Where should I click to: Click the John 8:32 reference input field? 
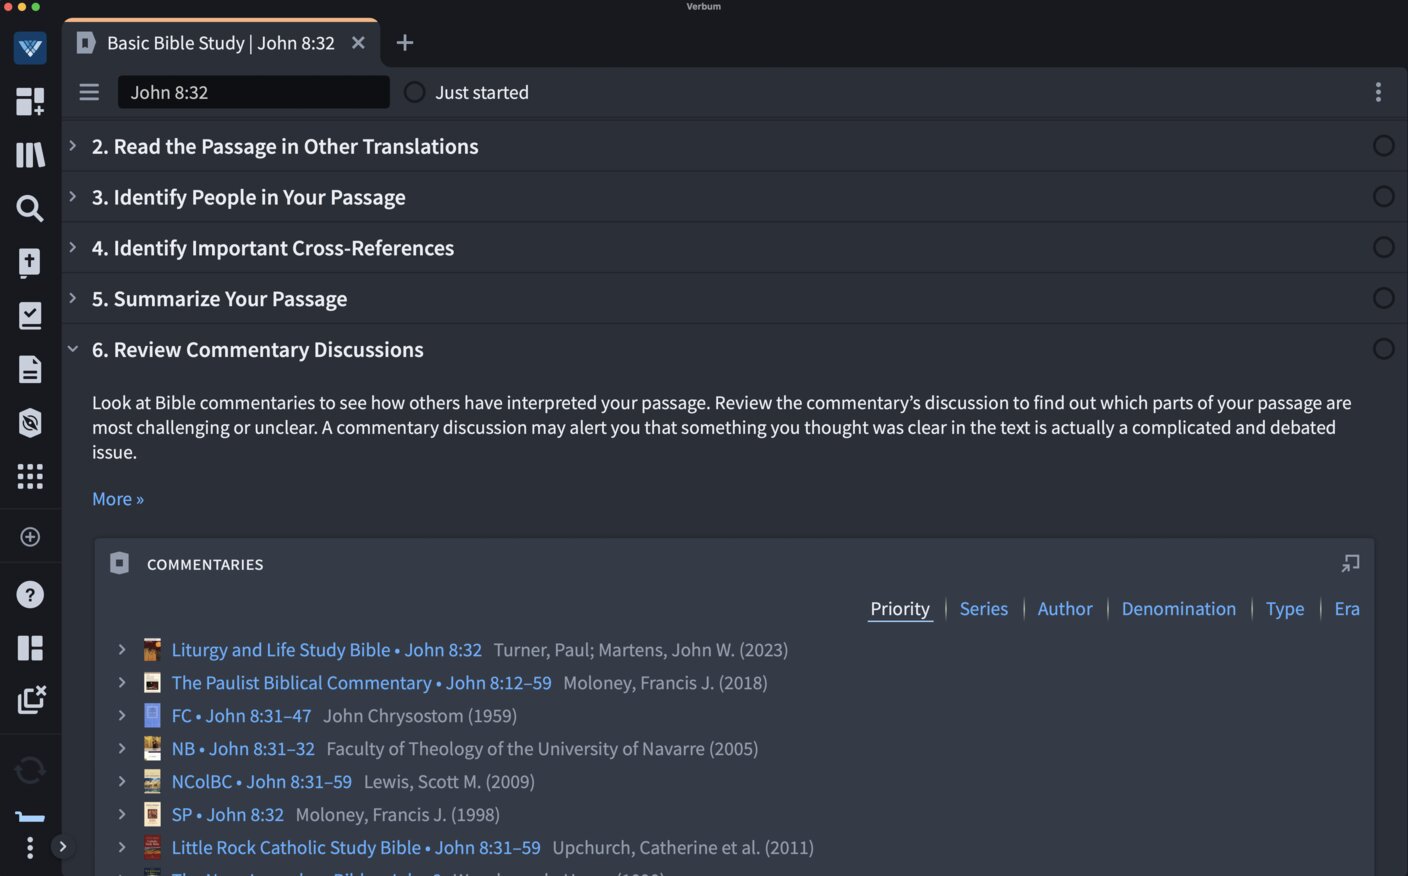click(x=253, y=92)
